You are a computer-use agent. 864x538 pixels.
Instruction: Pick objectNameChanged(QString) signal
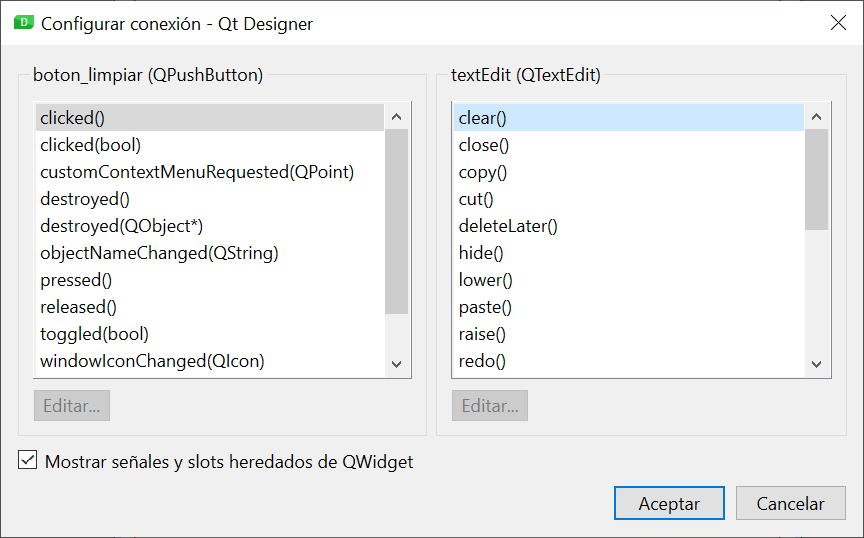click(209, 252)
